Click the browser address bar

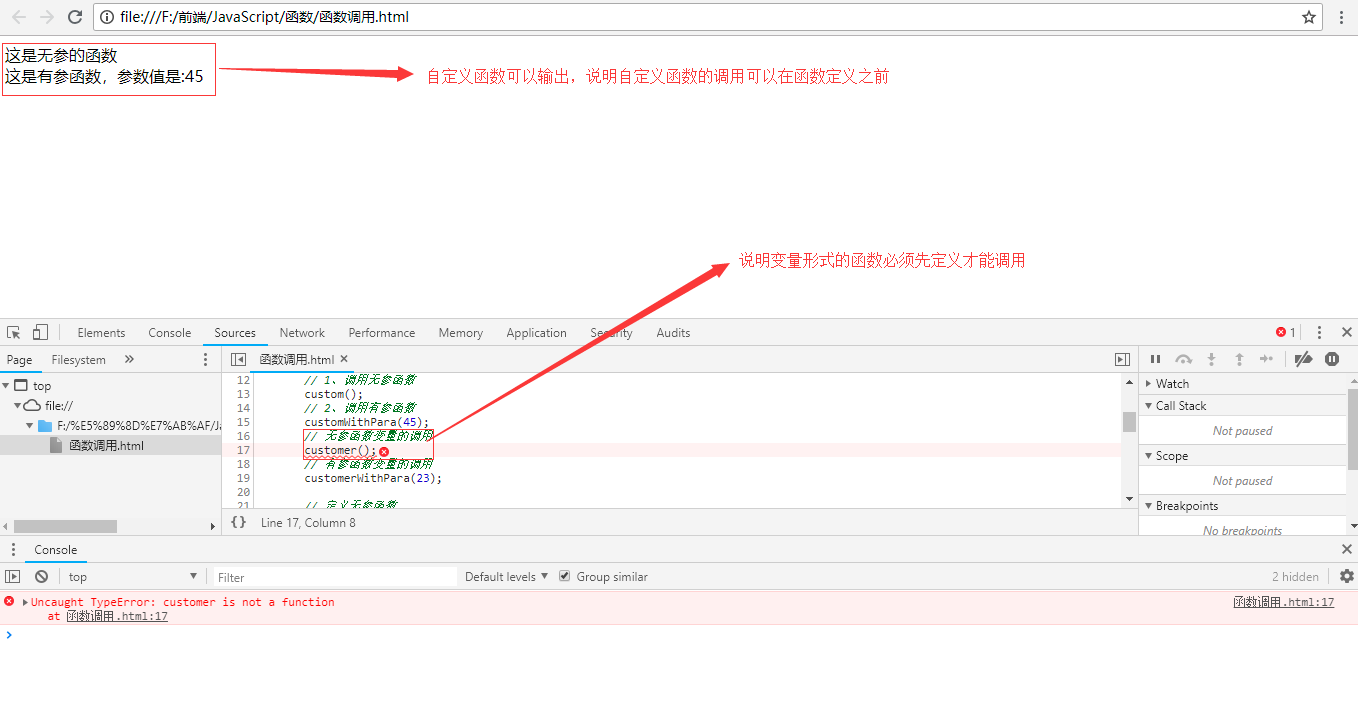(x=708, y=17)
